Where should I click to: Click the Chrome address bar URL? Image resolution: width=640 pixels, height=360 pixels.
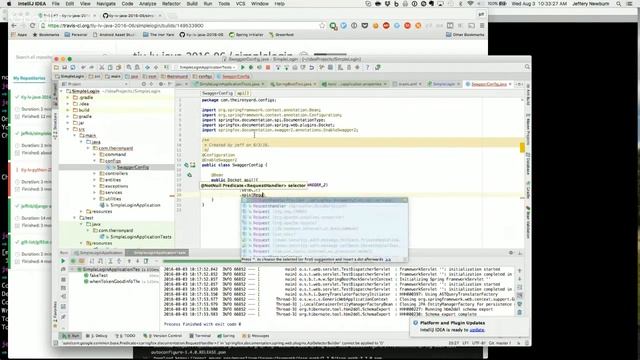pos(126,26)
